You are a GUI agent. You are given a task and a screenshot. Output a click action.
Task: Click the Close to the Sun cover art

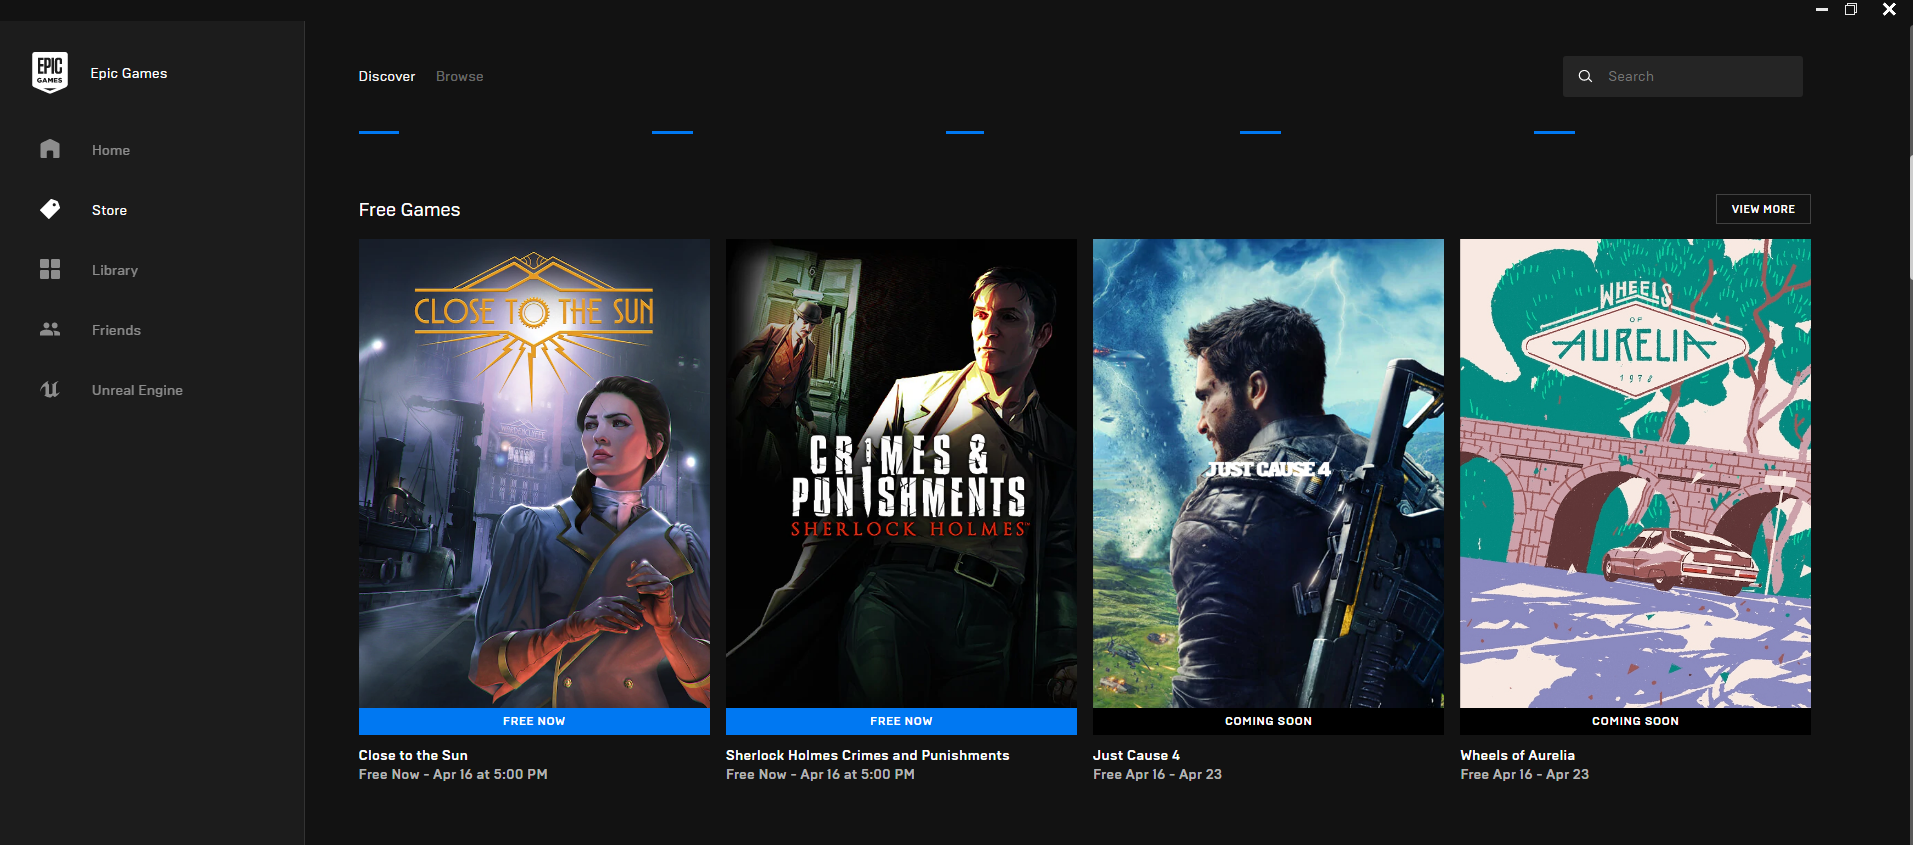pyautogui.click(x=534, y=473)
